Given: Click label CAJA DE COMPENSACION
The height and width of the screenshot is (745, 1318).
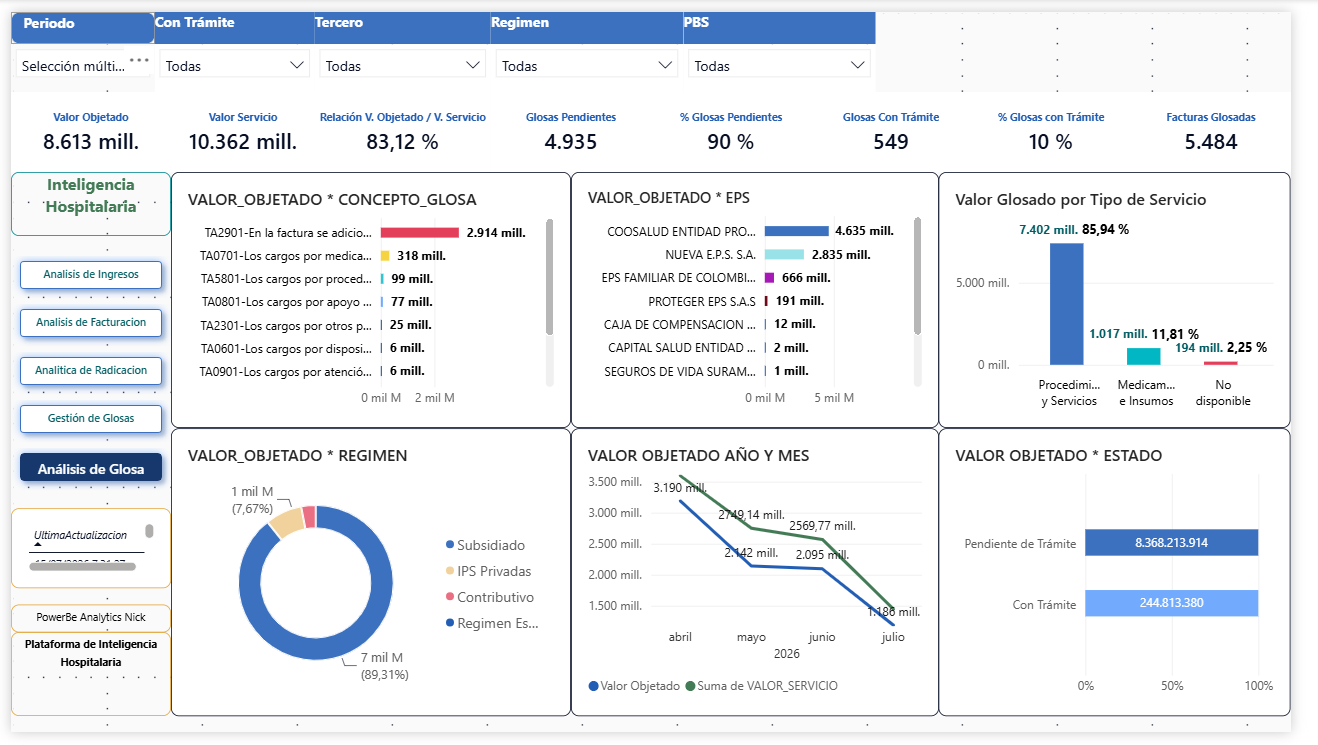Looking at the screenshot, I should (x=680, y=324).
